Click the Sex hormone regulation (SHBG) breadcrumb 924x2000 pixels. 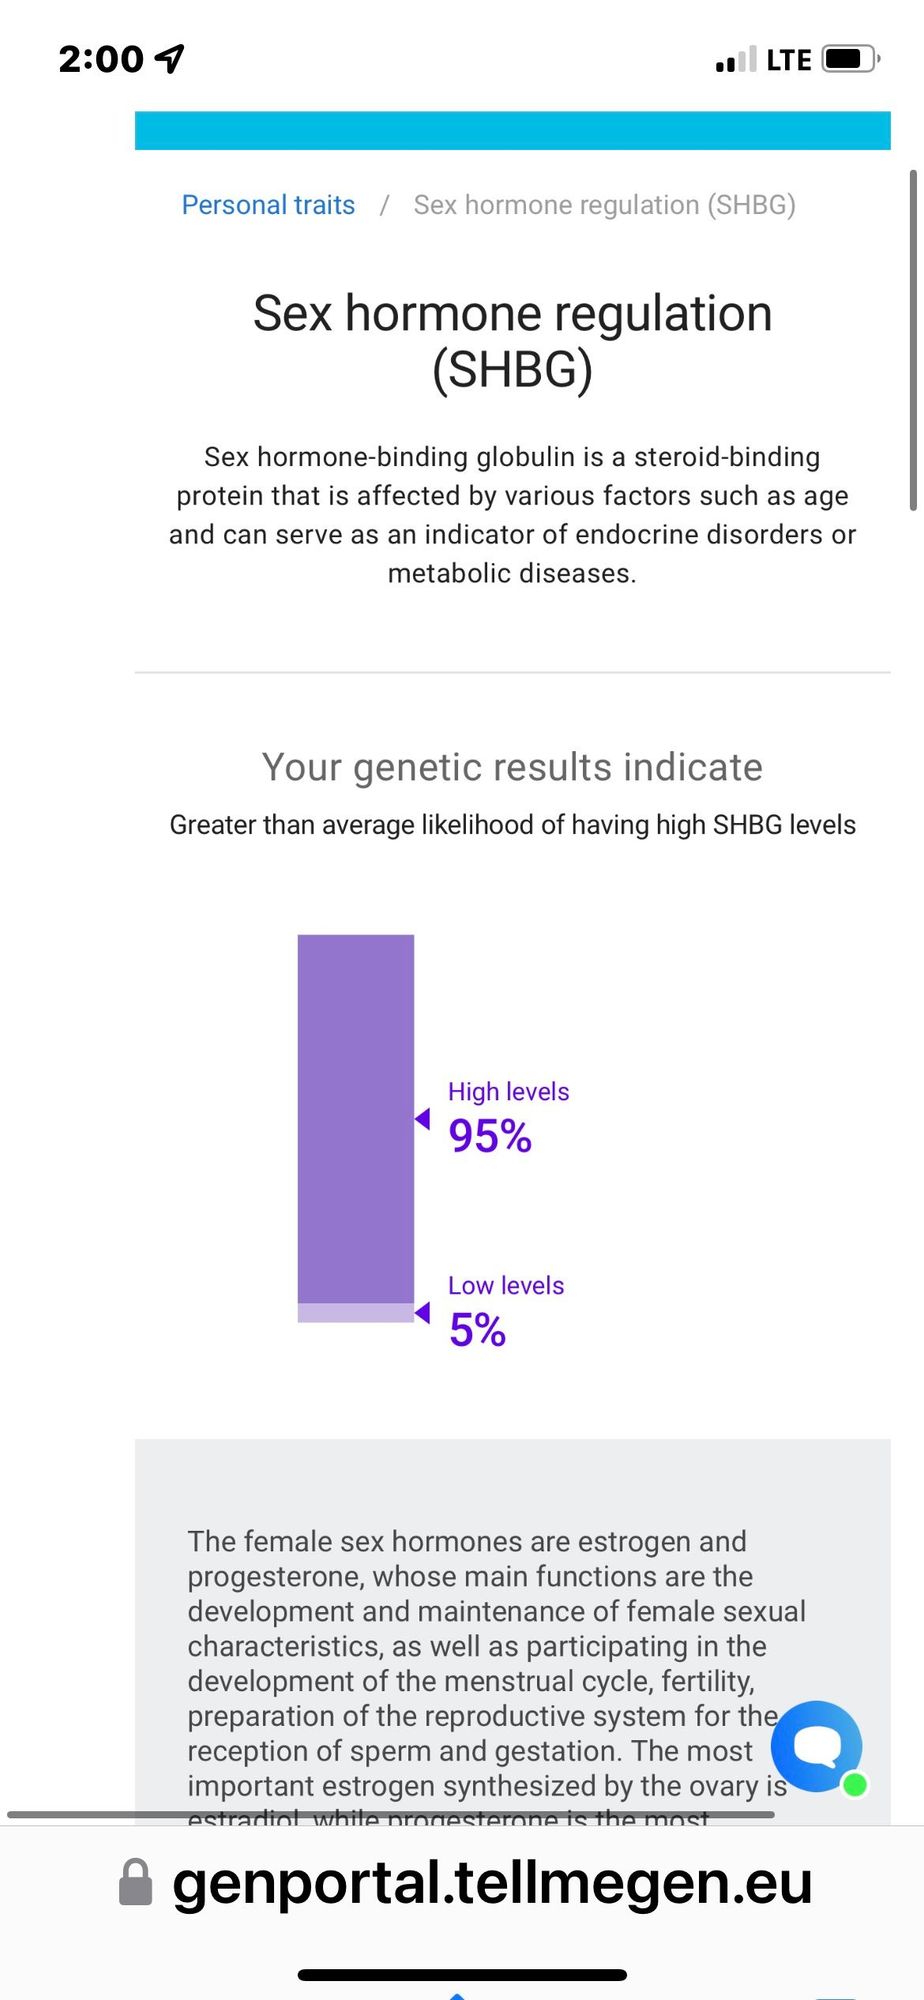(604, 205)
